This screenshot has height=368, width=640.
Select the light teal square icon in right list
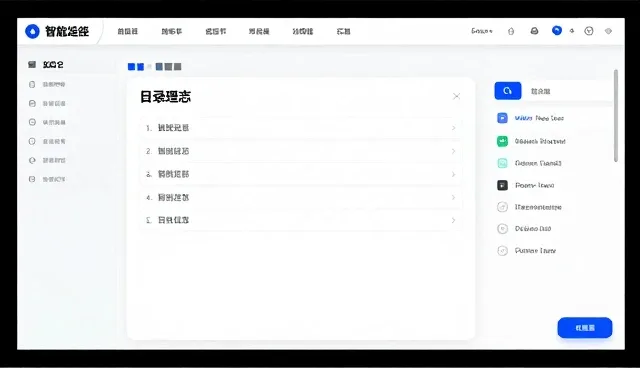502,163
